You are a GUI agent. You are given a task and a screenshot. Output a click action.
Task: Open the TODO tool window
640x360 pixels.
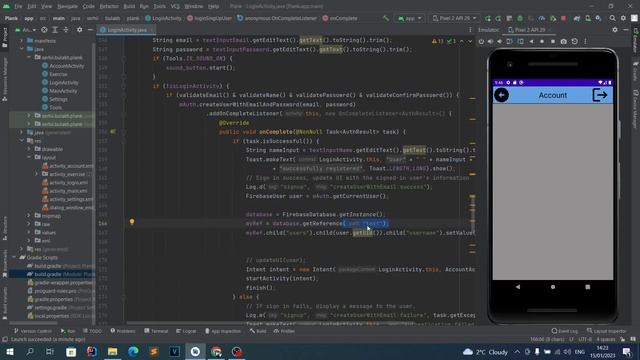coord(92,331)
